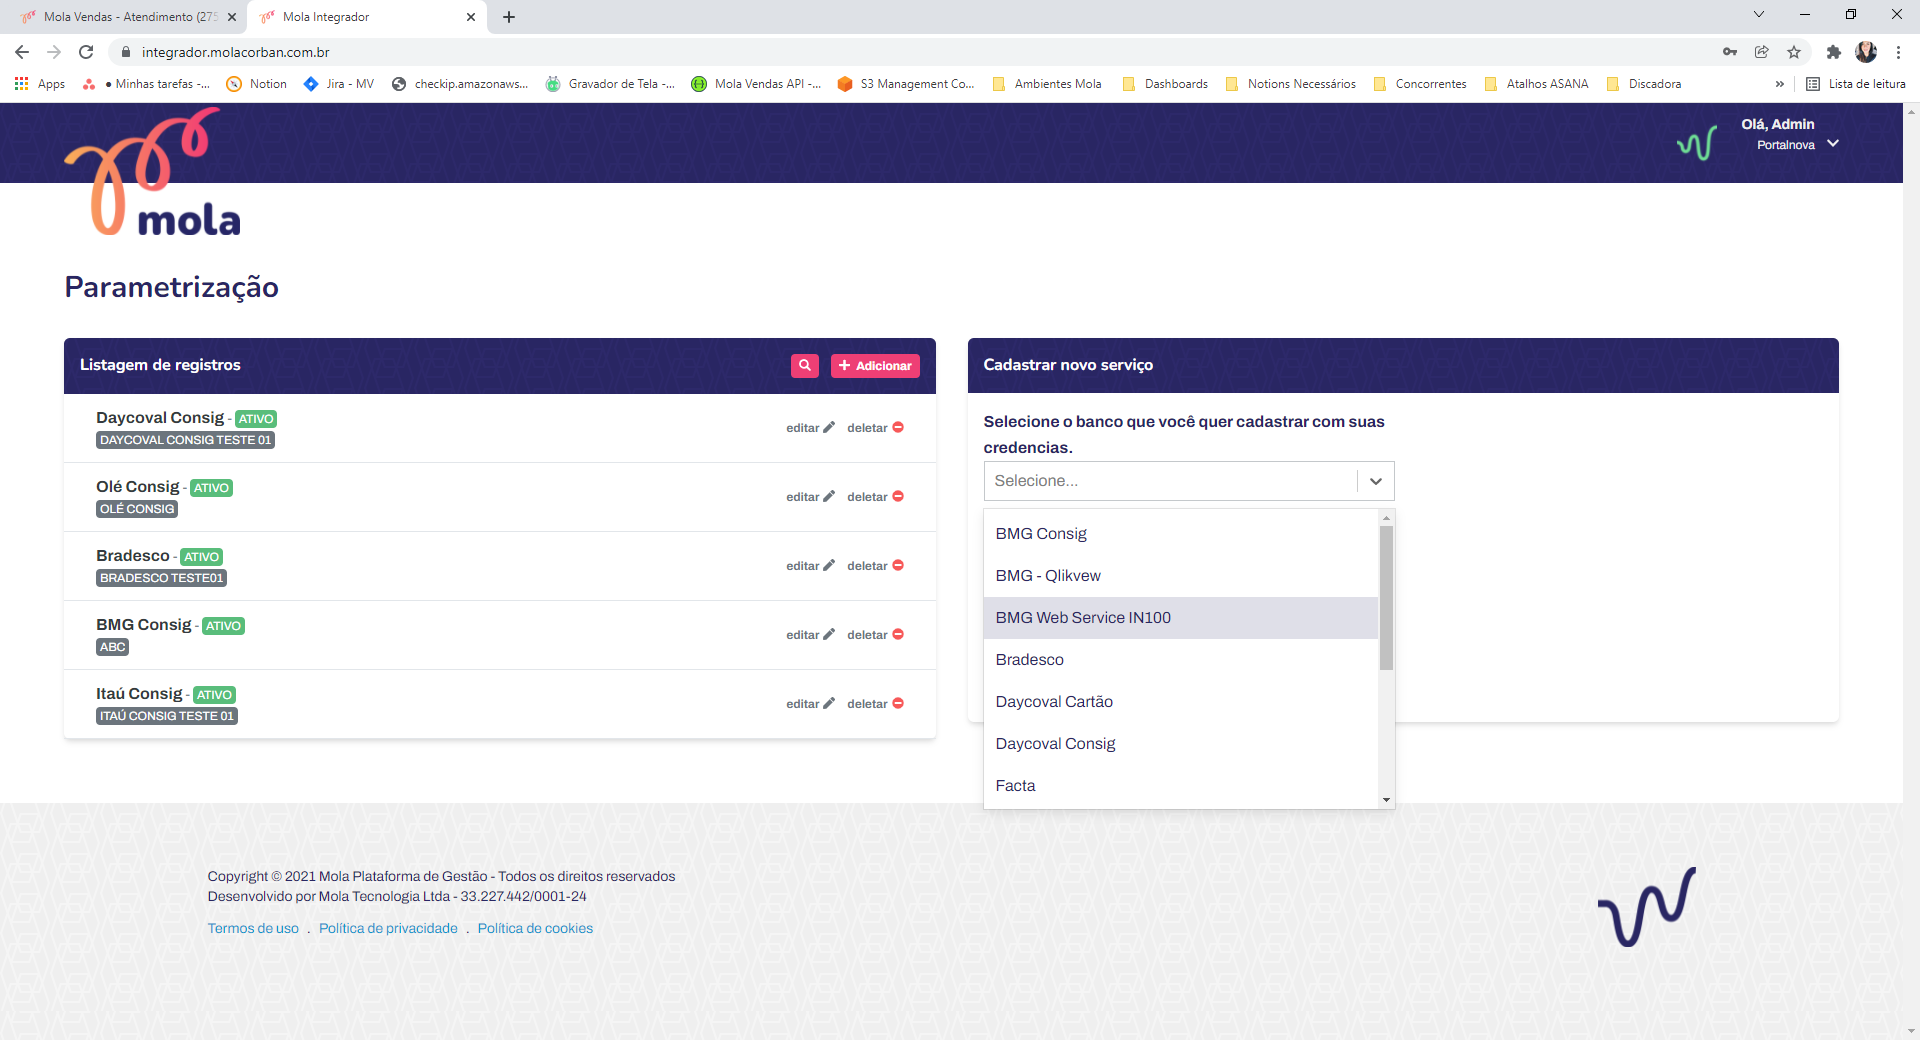Viewport: 1920px width, 1040px height.
Task: Reload the current page
Action: pyautogui.click(x=86, y=52)
